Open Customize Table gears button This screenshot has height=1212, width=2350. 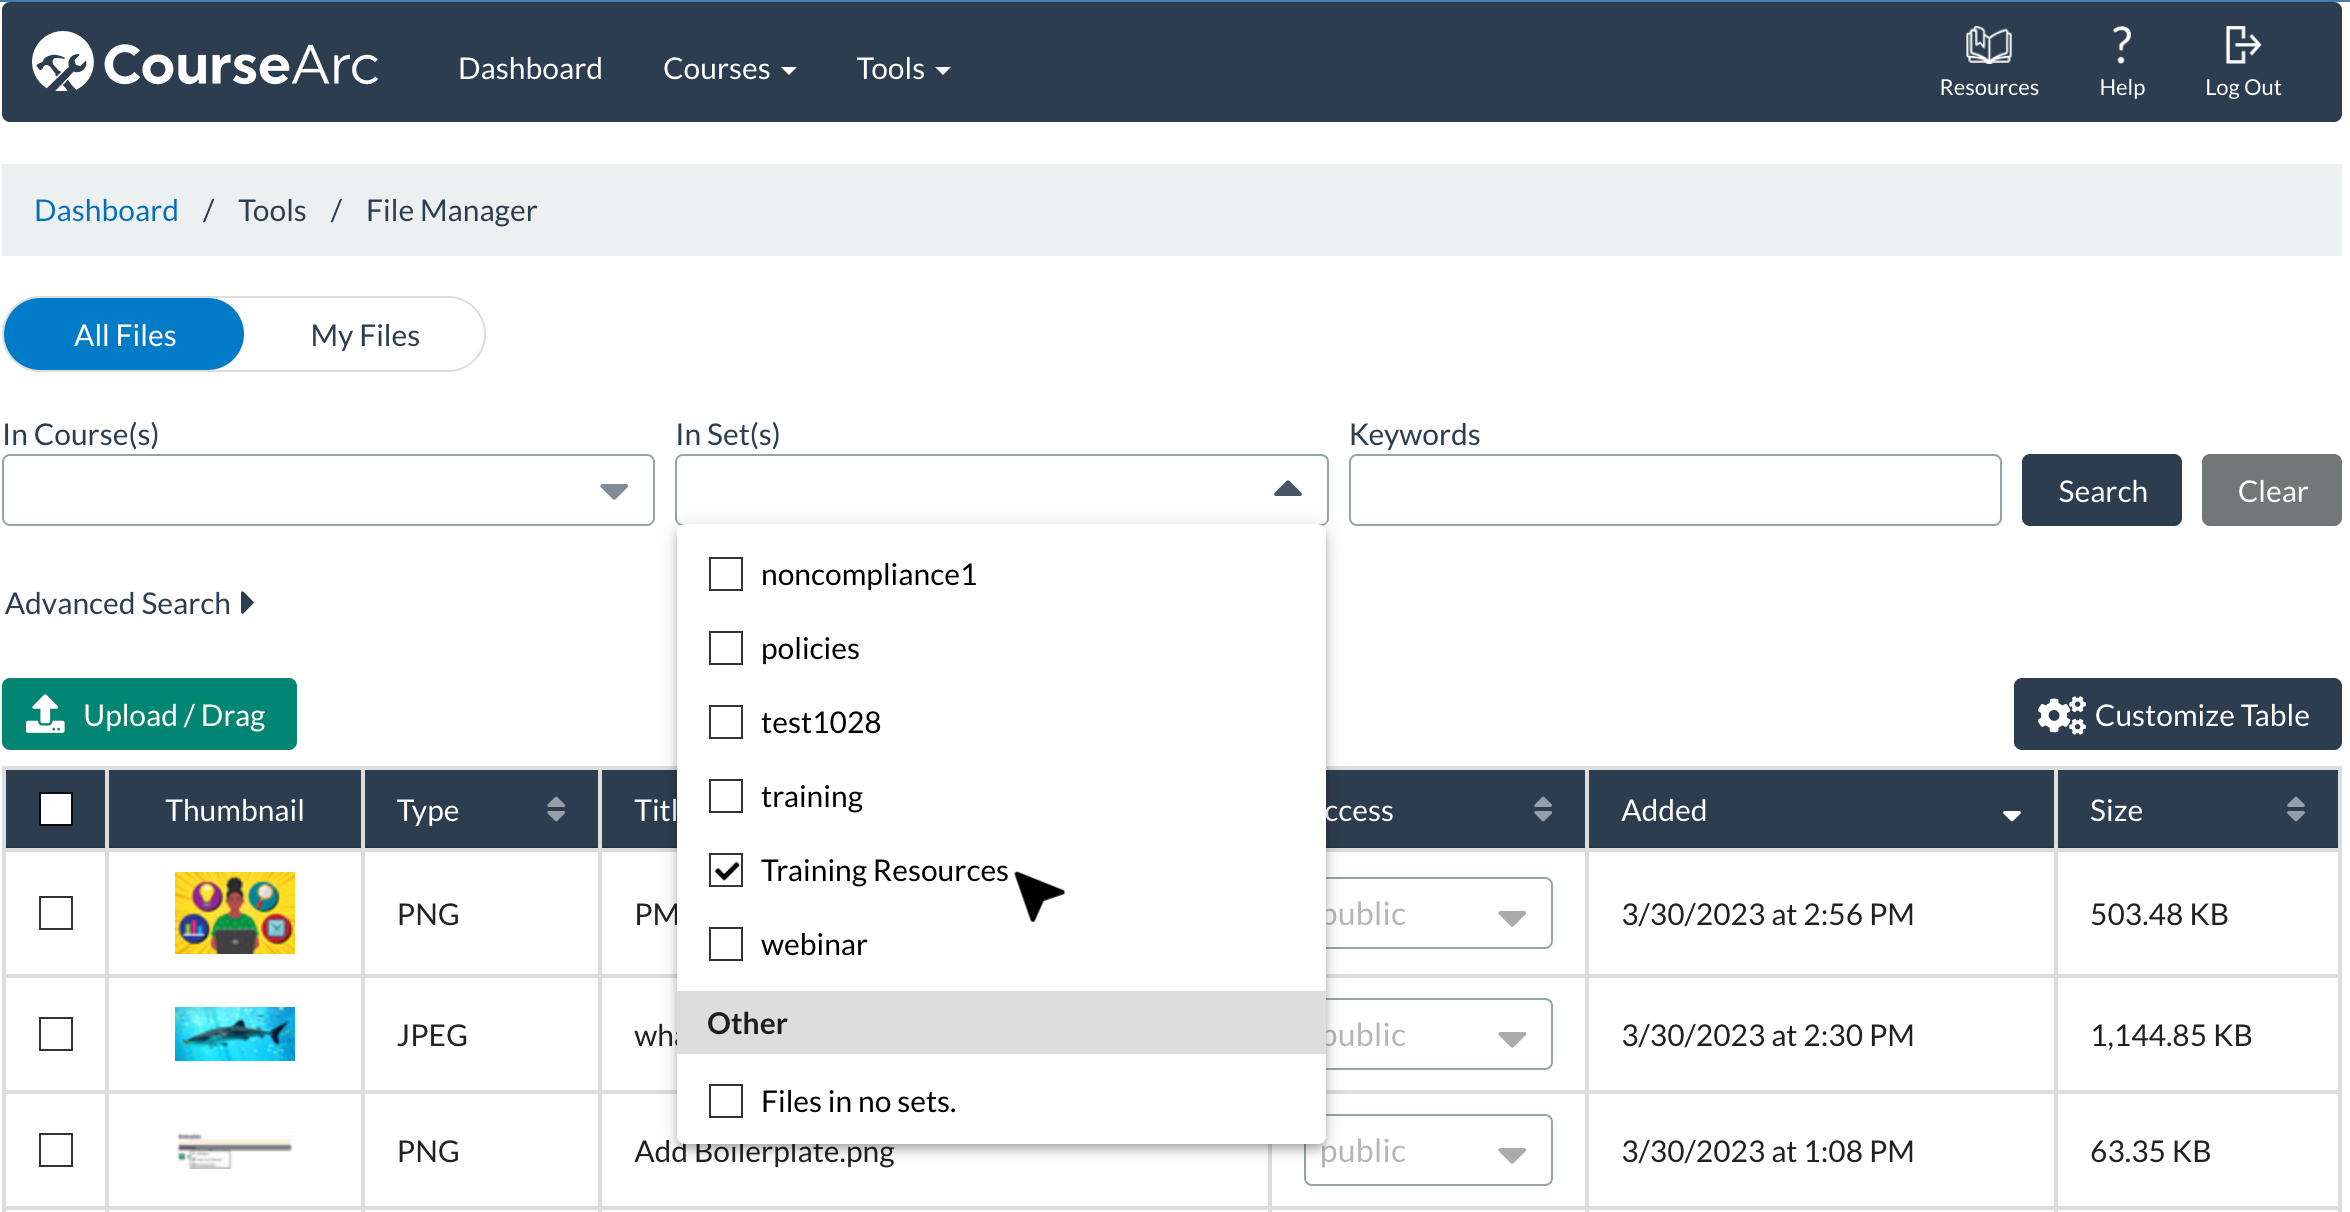pos(2177,715)
